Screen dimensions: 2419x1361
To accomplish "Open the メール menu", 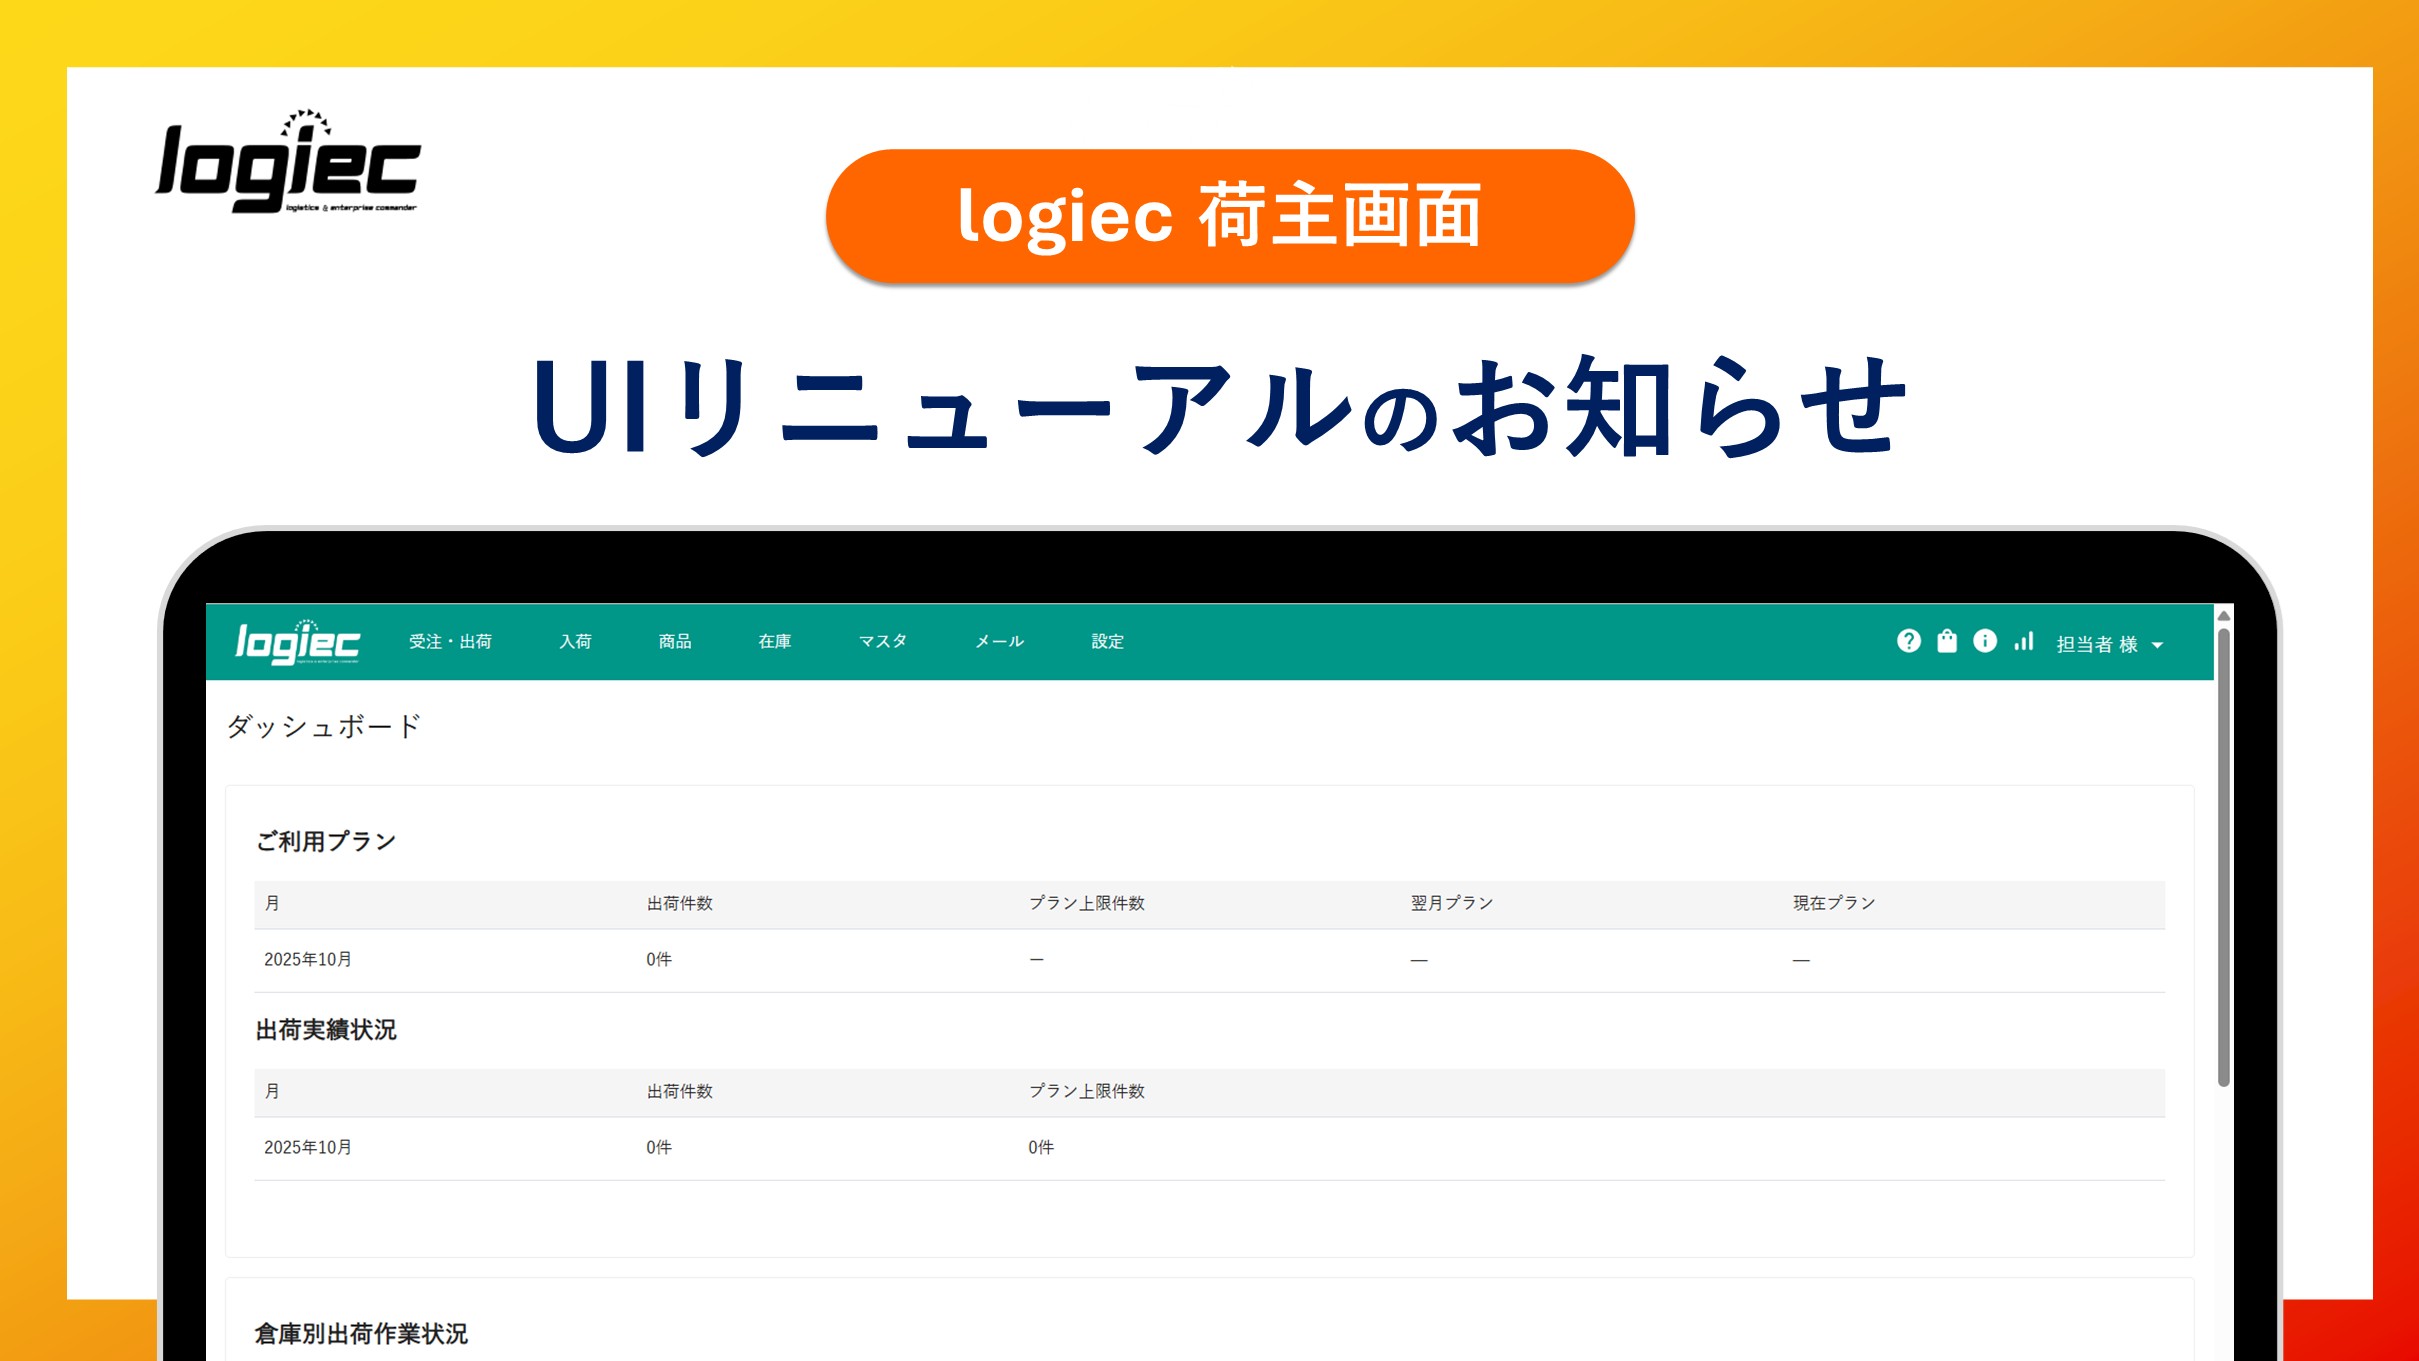I will pos(999,642).
